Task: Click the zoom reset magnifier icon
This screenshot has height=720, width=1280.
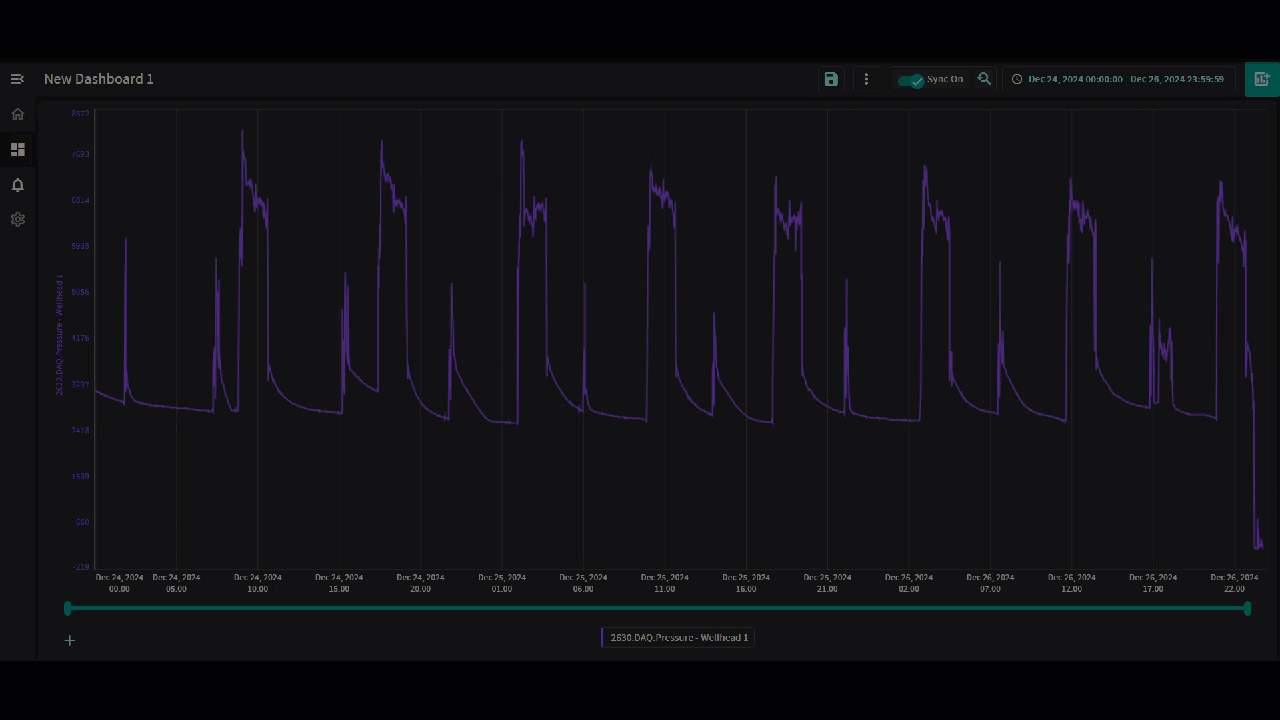Action: click(984, 79)
